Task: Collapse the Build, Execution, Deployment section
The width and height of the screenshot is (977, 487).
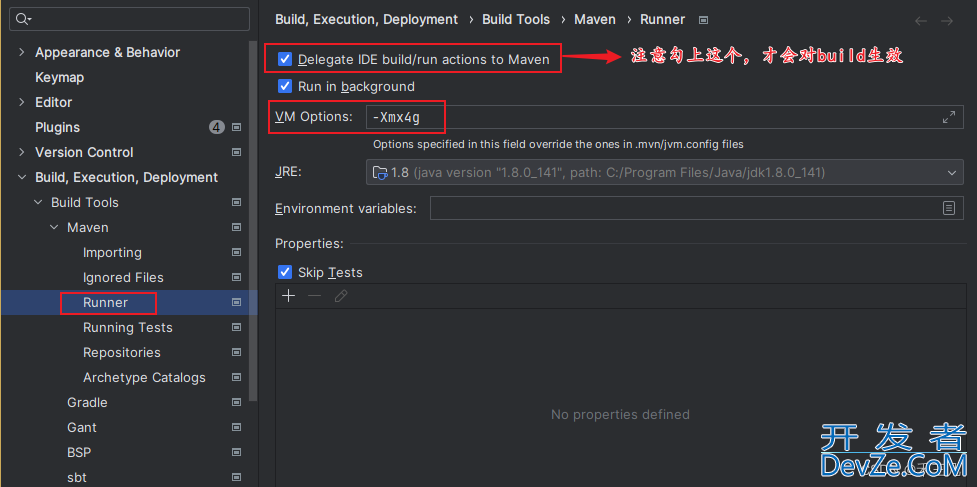Action: point(22,177)
